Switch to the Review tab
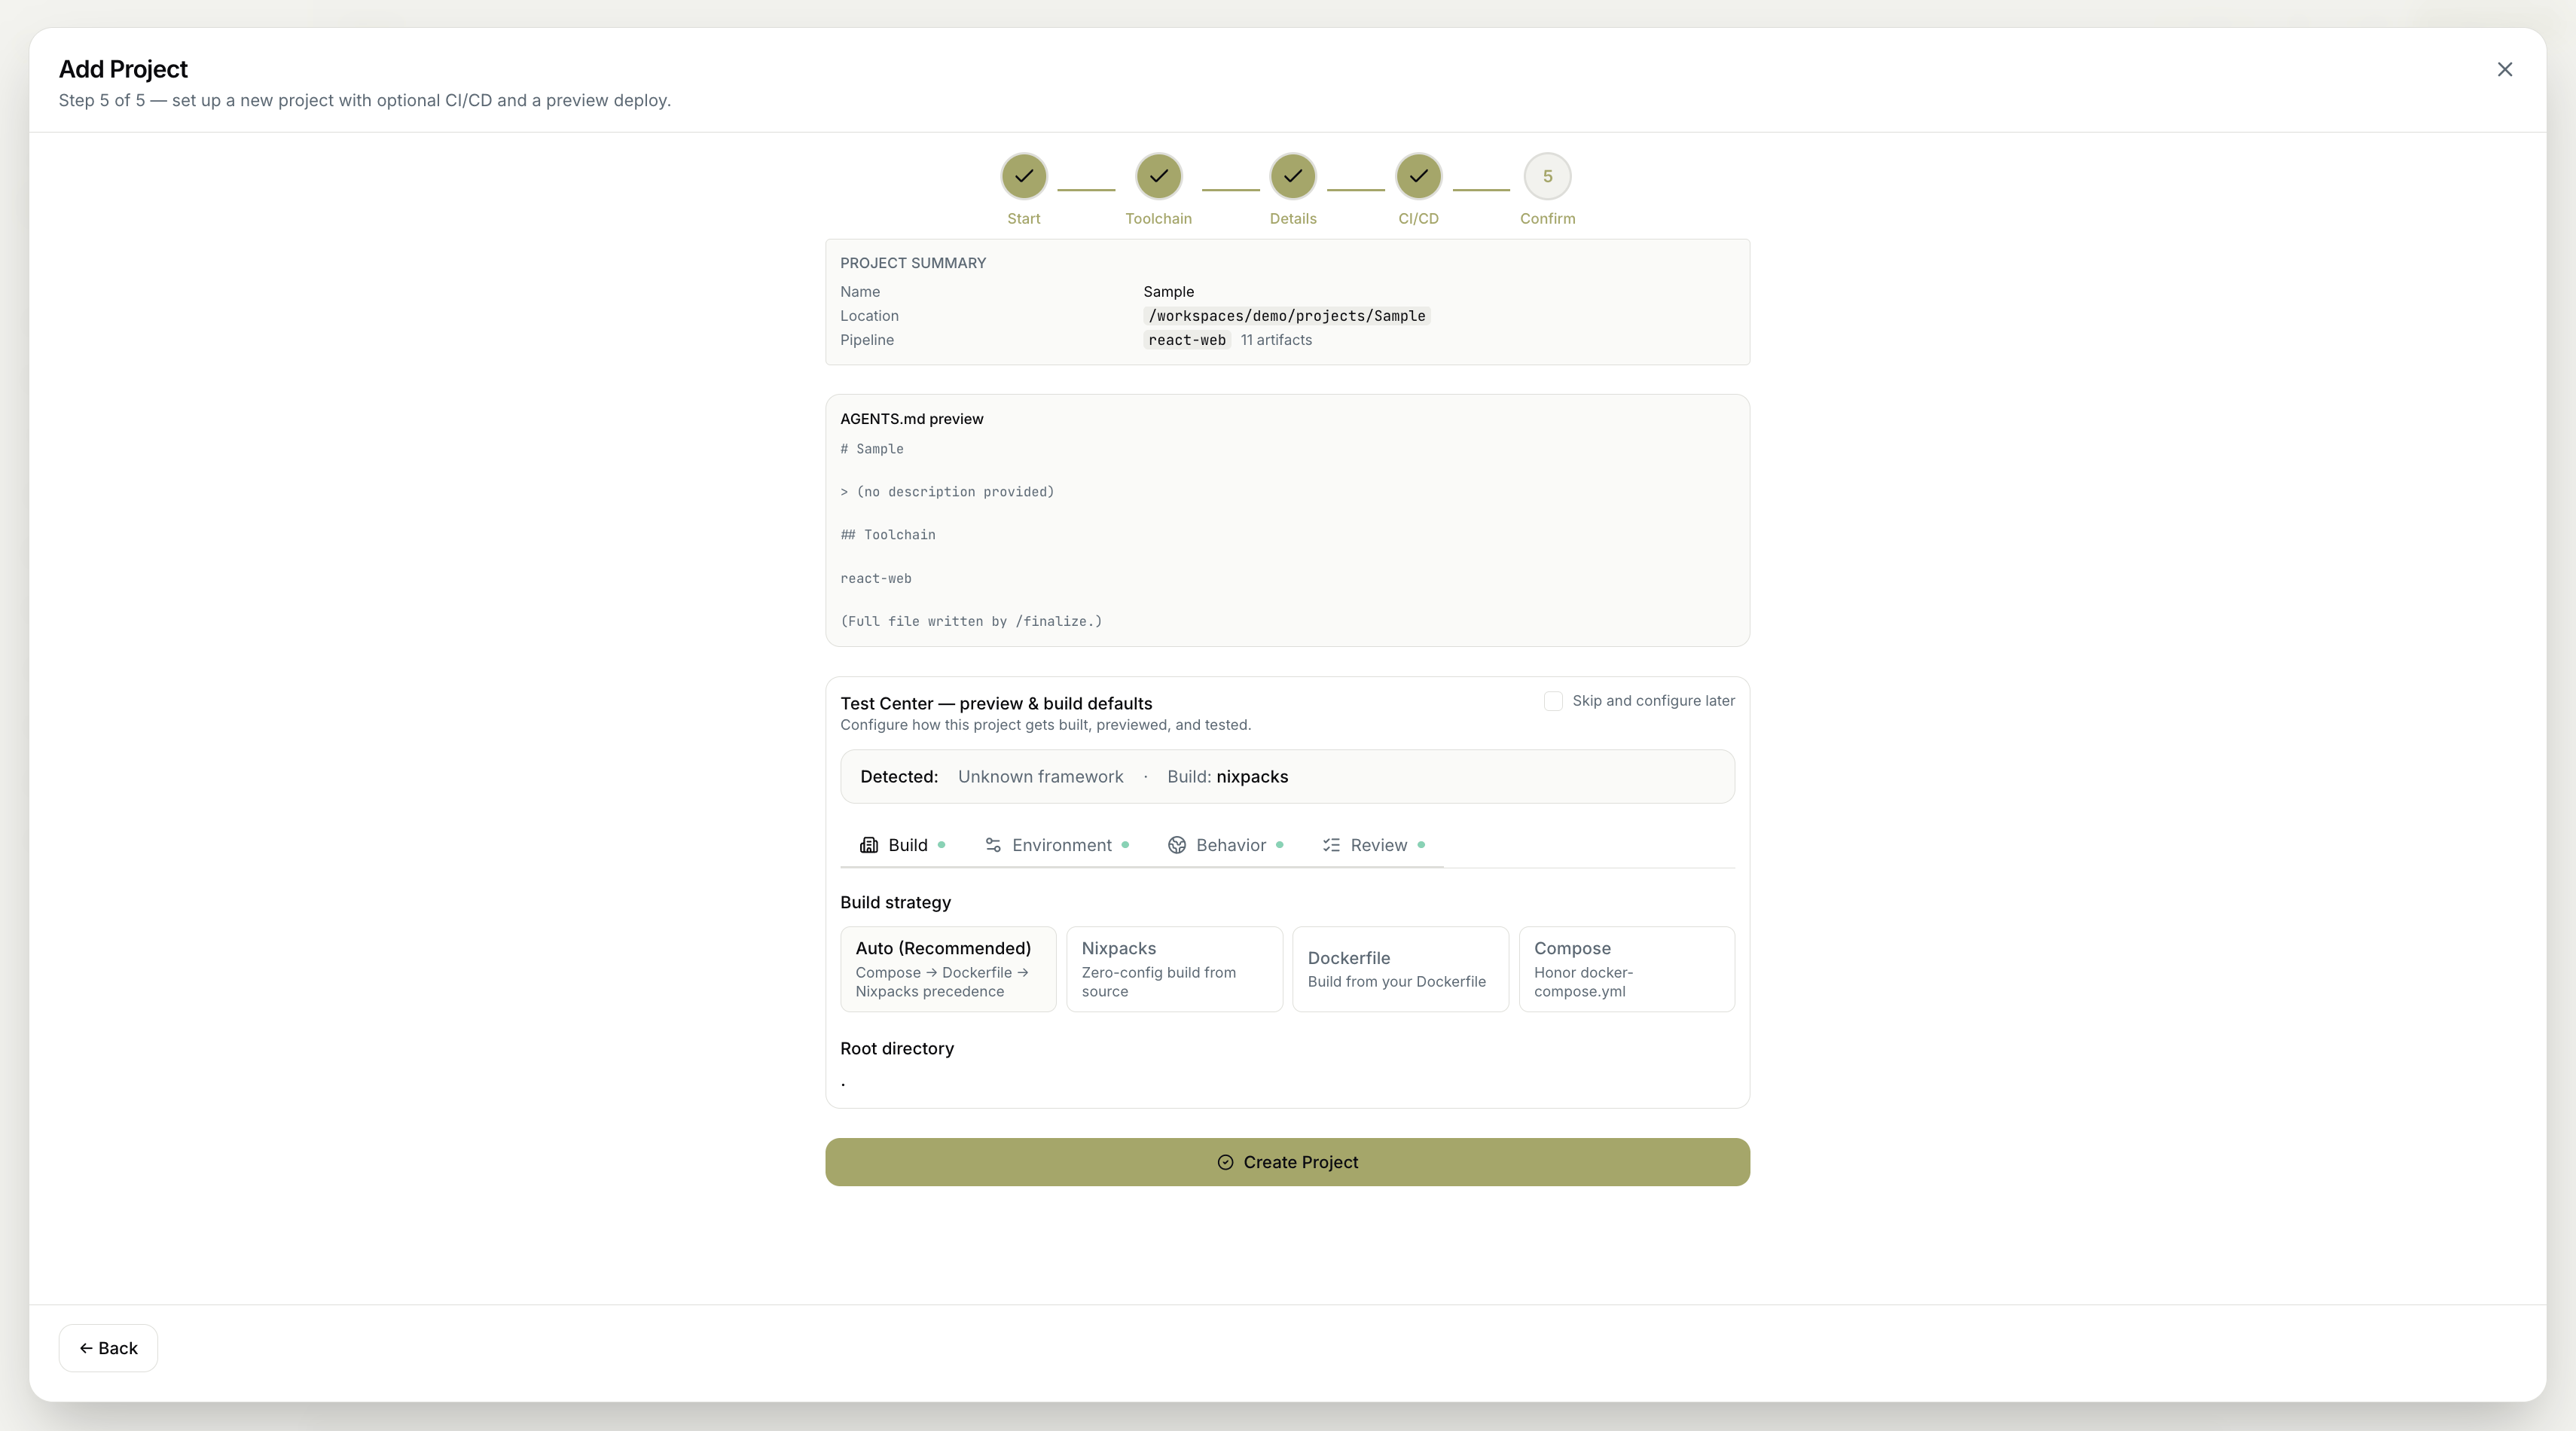The height and width of the screenshot is (1431, 2576). [x=1373, y=845]
